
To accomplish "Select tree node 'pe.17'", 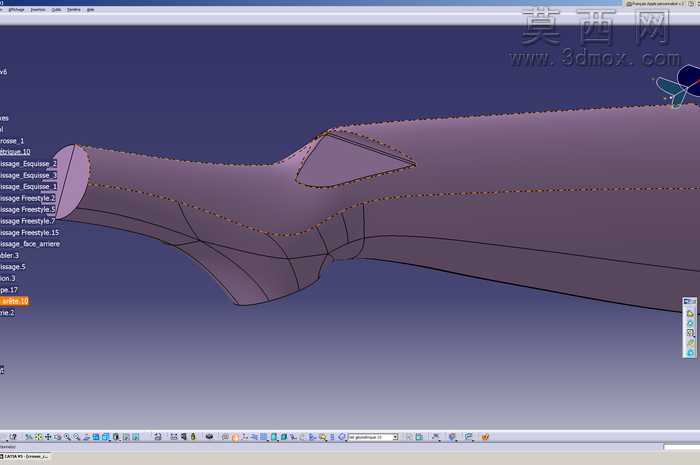I will pyautogui.click(x=9, y=290).
